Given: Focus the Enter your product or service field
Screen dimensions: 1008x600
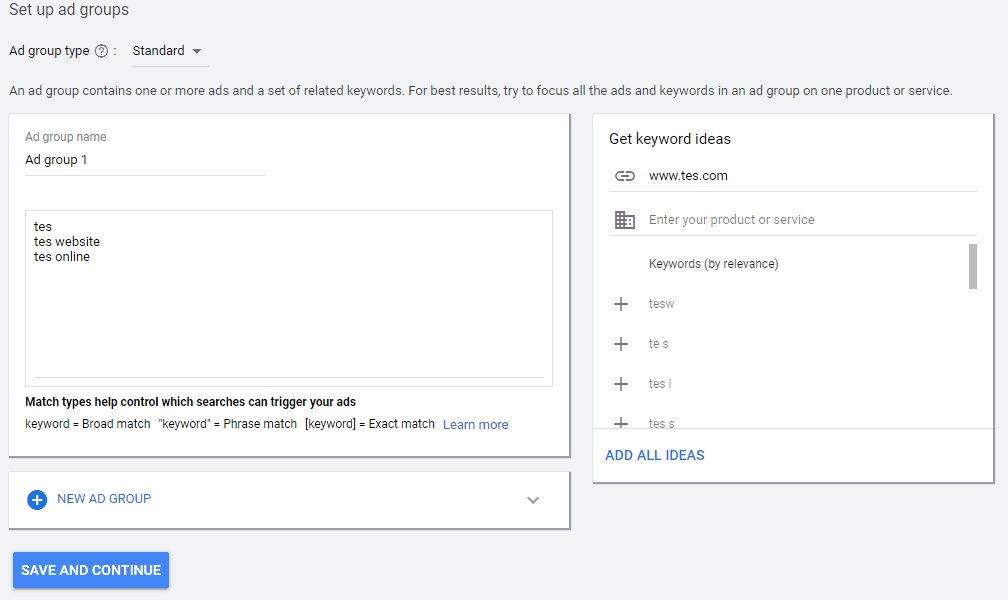Looking at the screenshot, I should (800, 220).
